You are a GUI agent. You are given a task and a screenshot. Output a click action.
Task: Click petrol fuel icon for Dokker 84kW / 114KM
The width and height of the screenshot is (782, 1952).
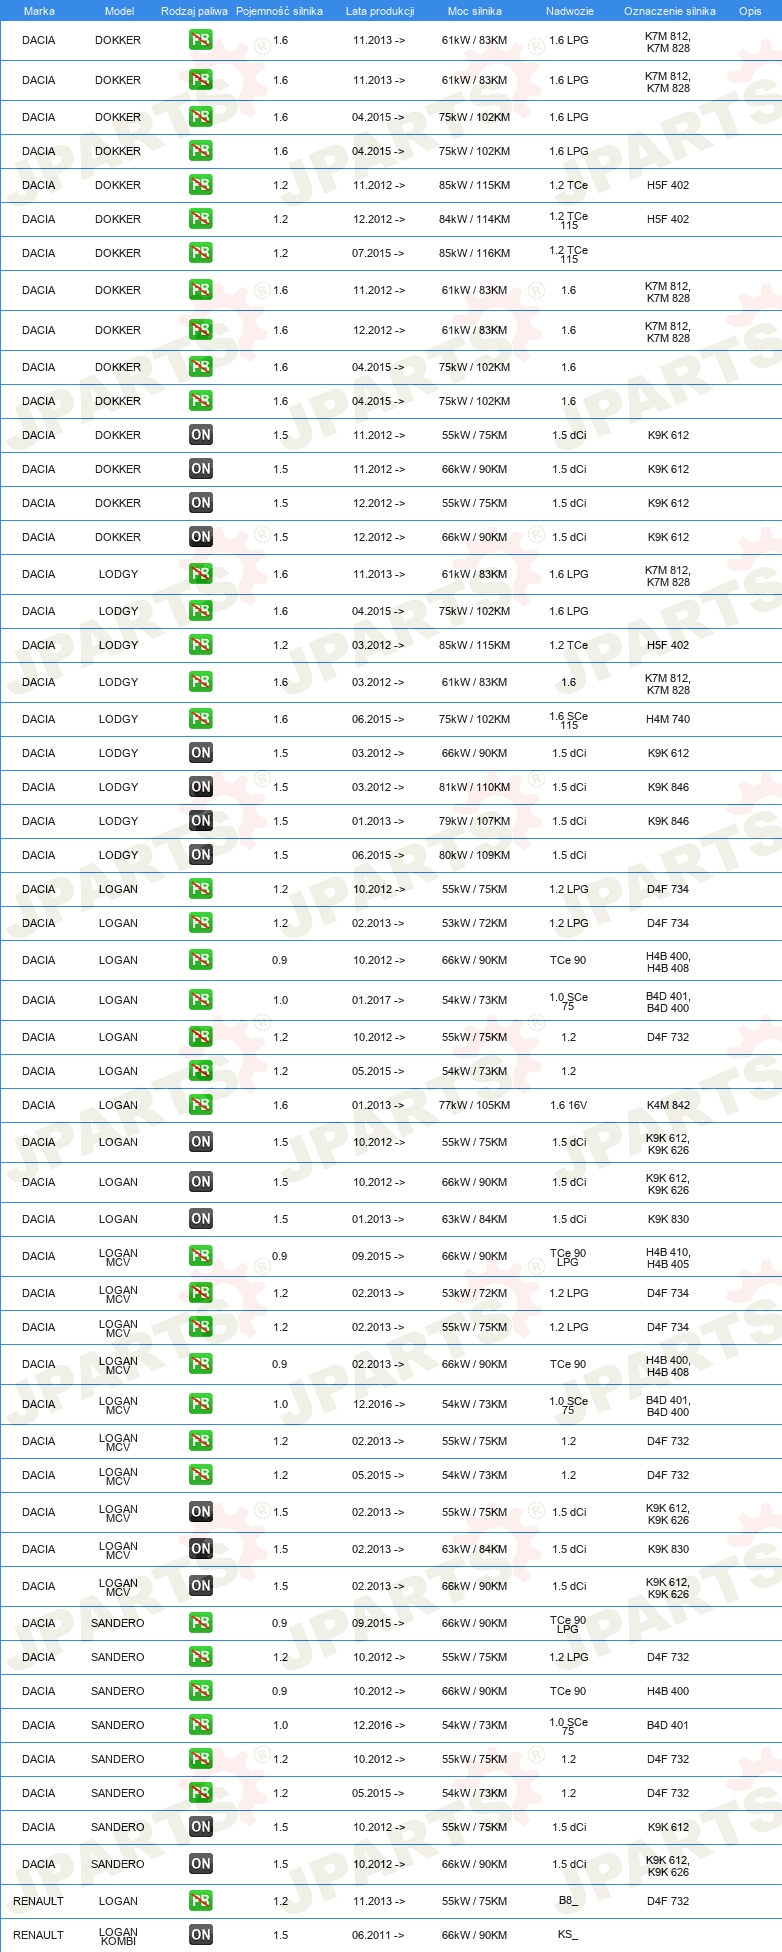[x=201, y=219]
